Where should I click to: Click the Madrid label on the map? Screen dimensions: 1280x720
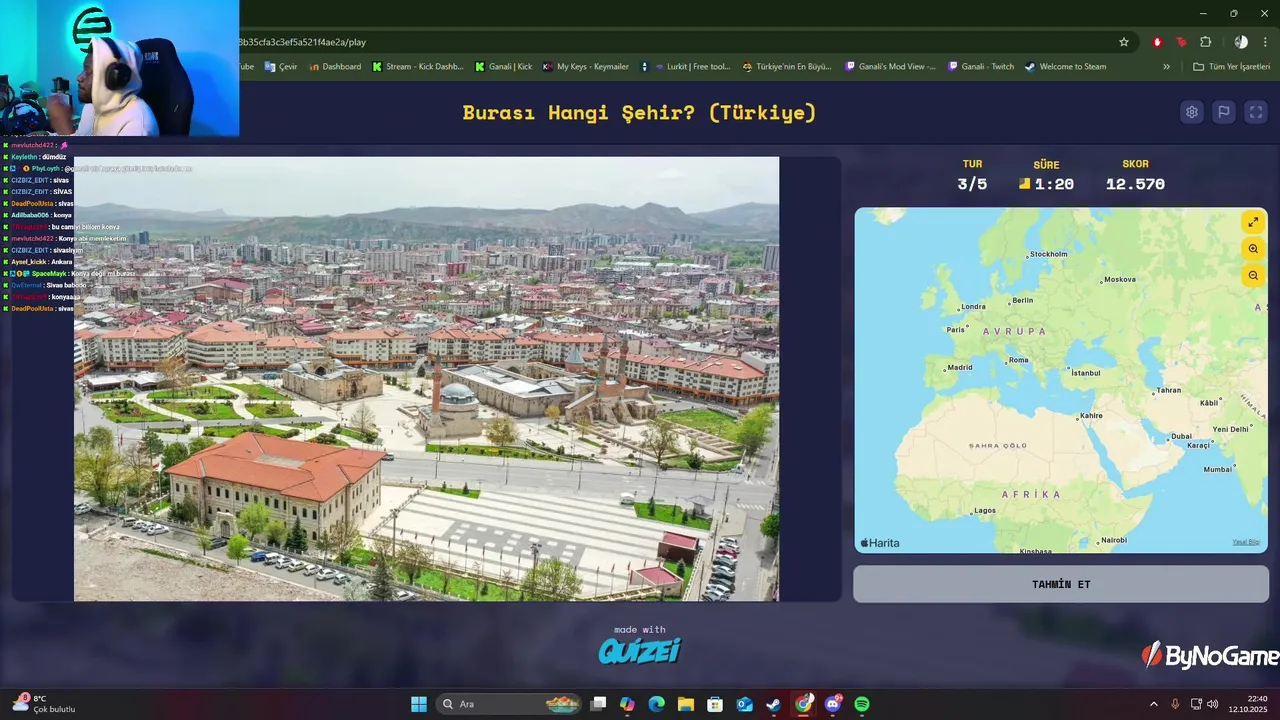(960, 367)
